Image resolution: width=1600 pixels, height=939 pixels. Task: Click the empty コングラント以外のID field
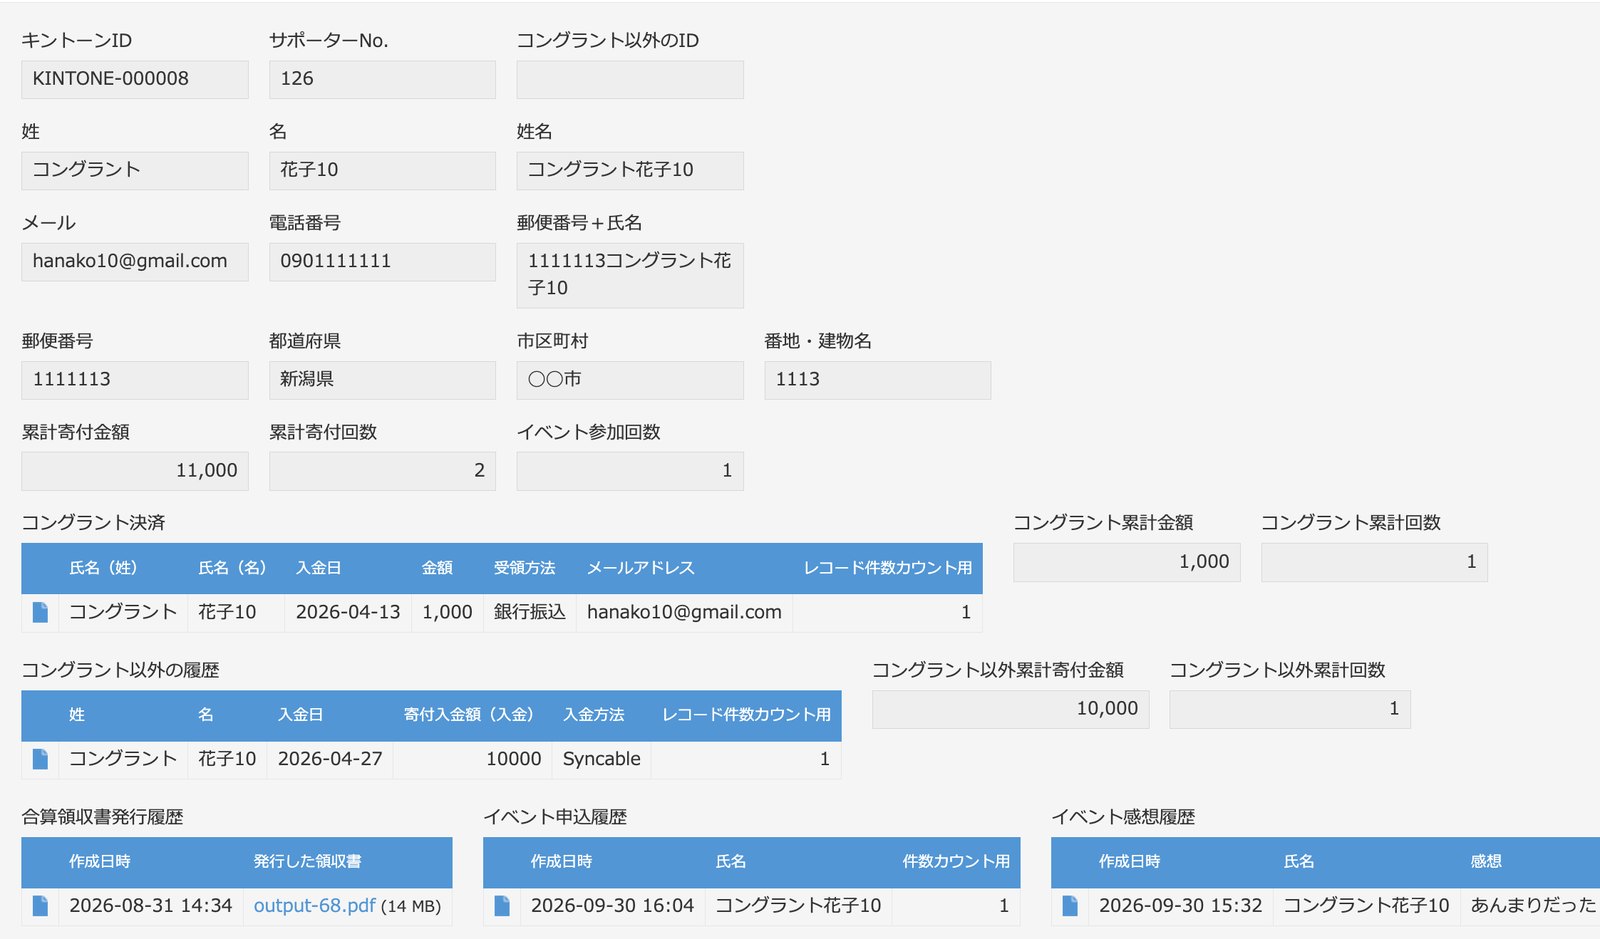630,79
